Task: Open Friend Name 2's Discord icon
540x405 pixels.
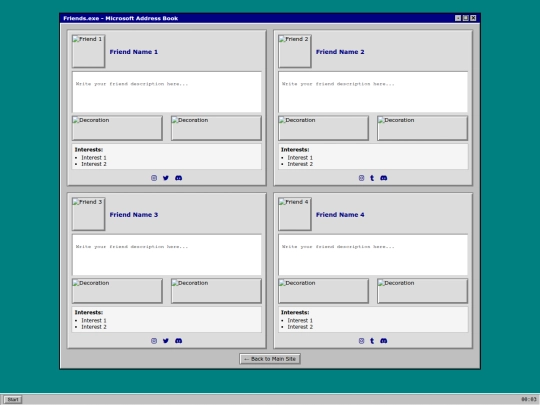Action: coord(384,178)
